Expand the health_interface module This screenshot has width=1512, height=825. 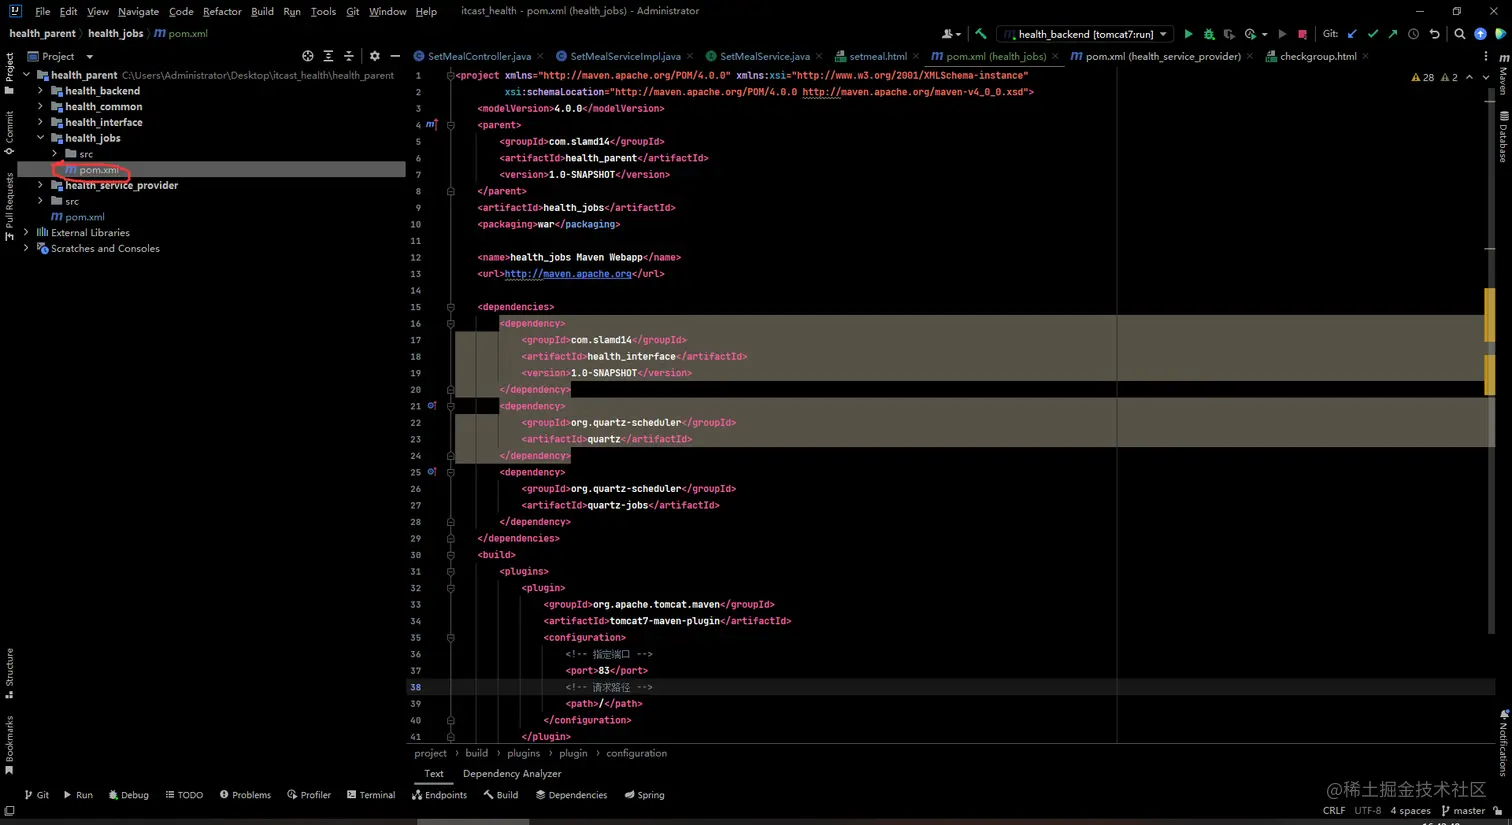(40, 122)
